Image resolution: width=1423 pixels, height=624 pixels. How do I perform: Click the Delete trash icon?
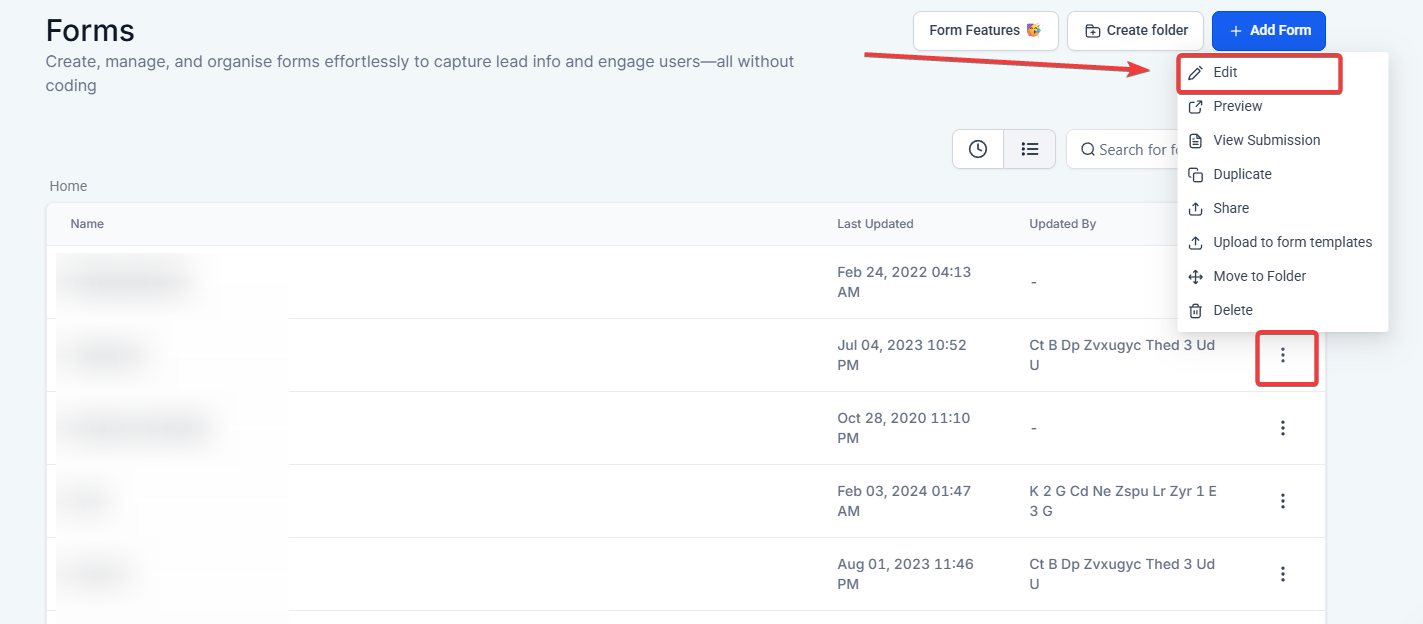coord(1195,311)
